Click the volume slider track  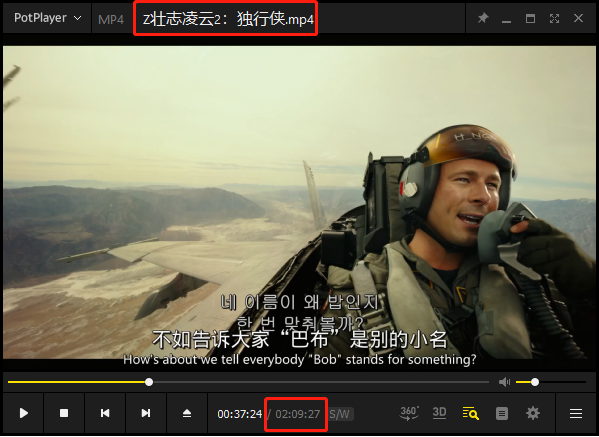[x=550, y=382]
